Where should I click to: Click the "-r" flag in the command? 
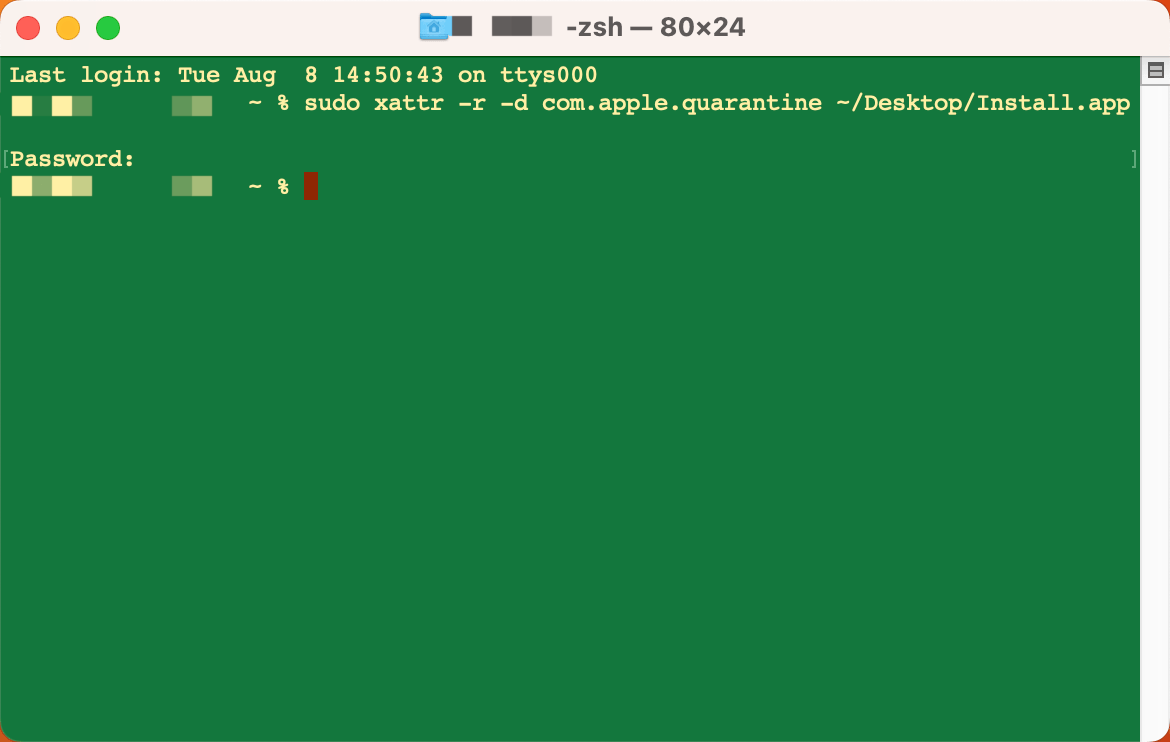pos(472,103)
